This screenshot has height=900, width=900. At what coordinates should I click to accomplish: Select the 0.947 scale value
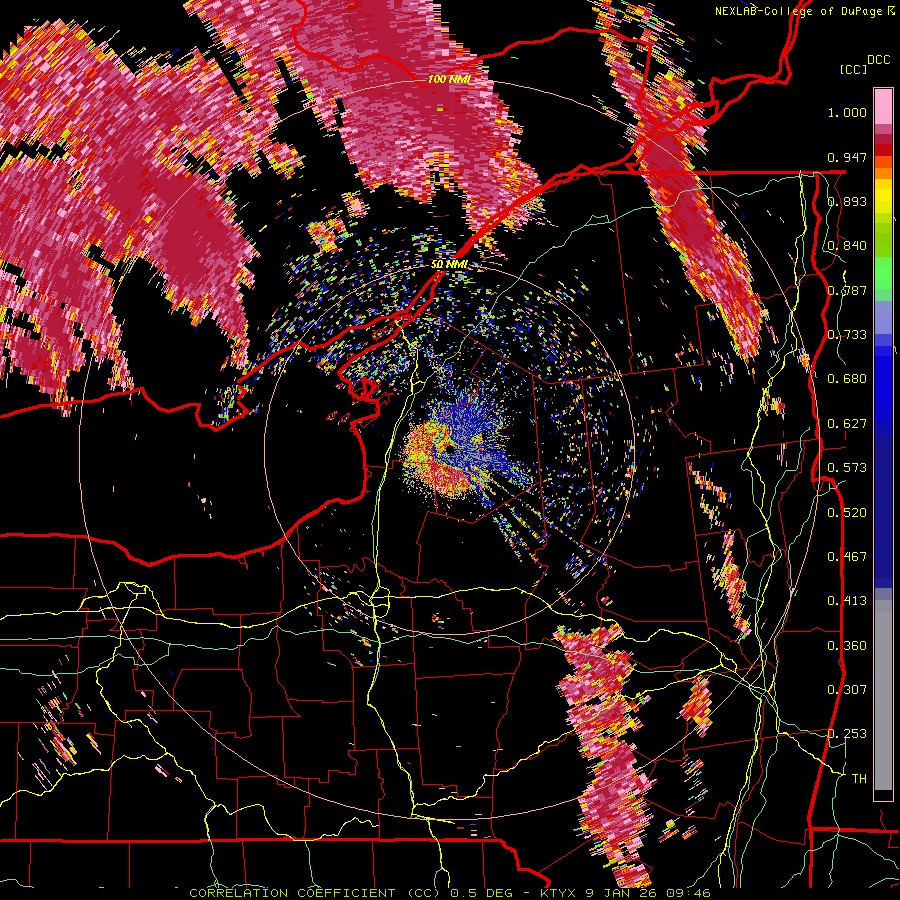coord(847,157)
